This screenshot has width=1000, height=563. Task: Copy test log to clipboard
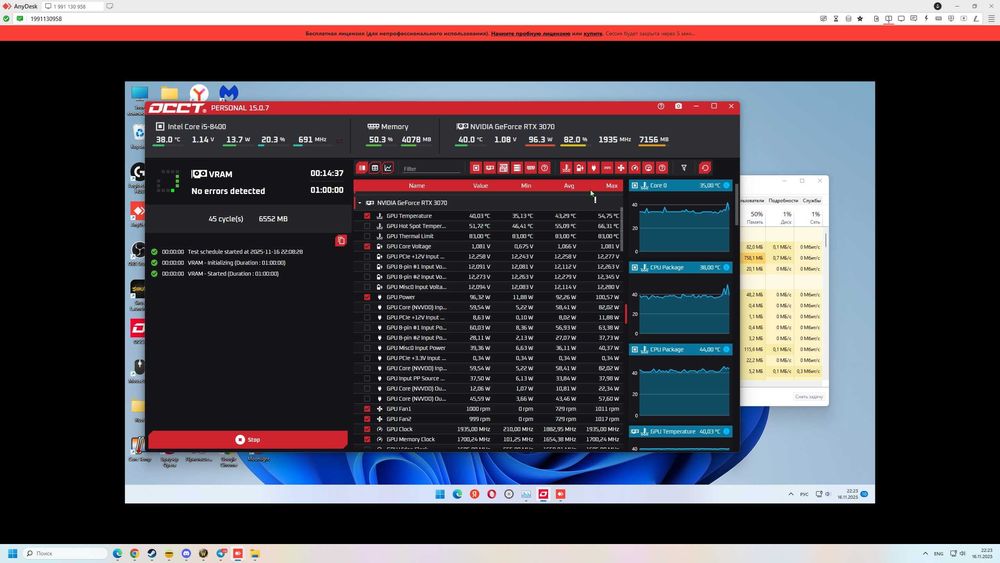click(341, 240)
